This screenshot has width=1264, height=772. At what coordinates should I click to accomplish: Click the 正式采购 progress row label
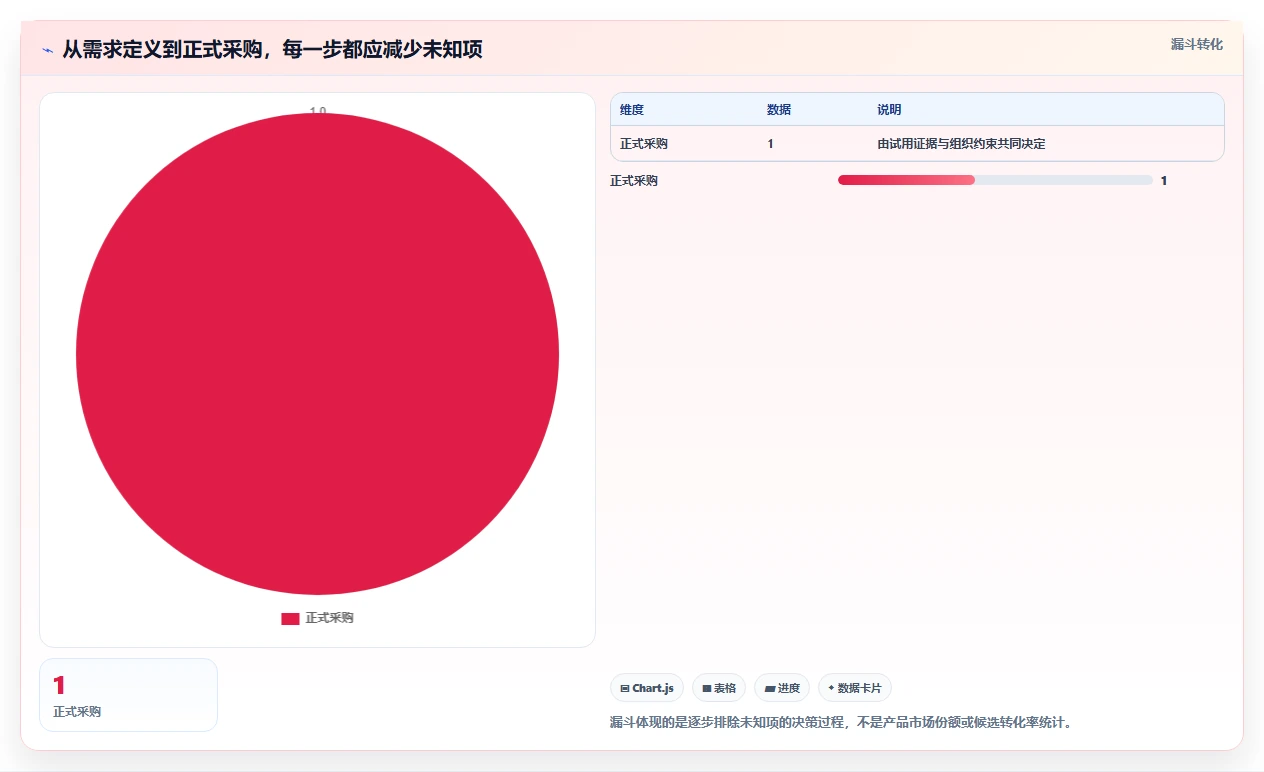tap(634, 181)
